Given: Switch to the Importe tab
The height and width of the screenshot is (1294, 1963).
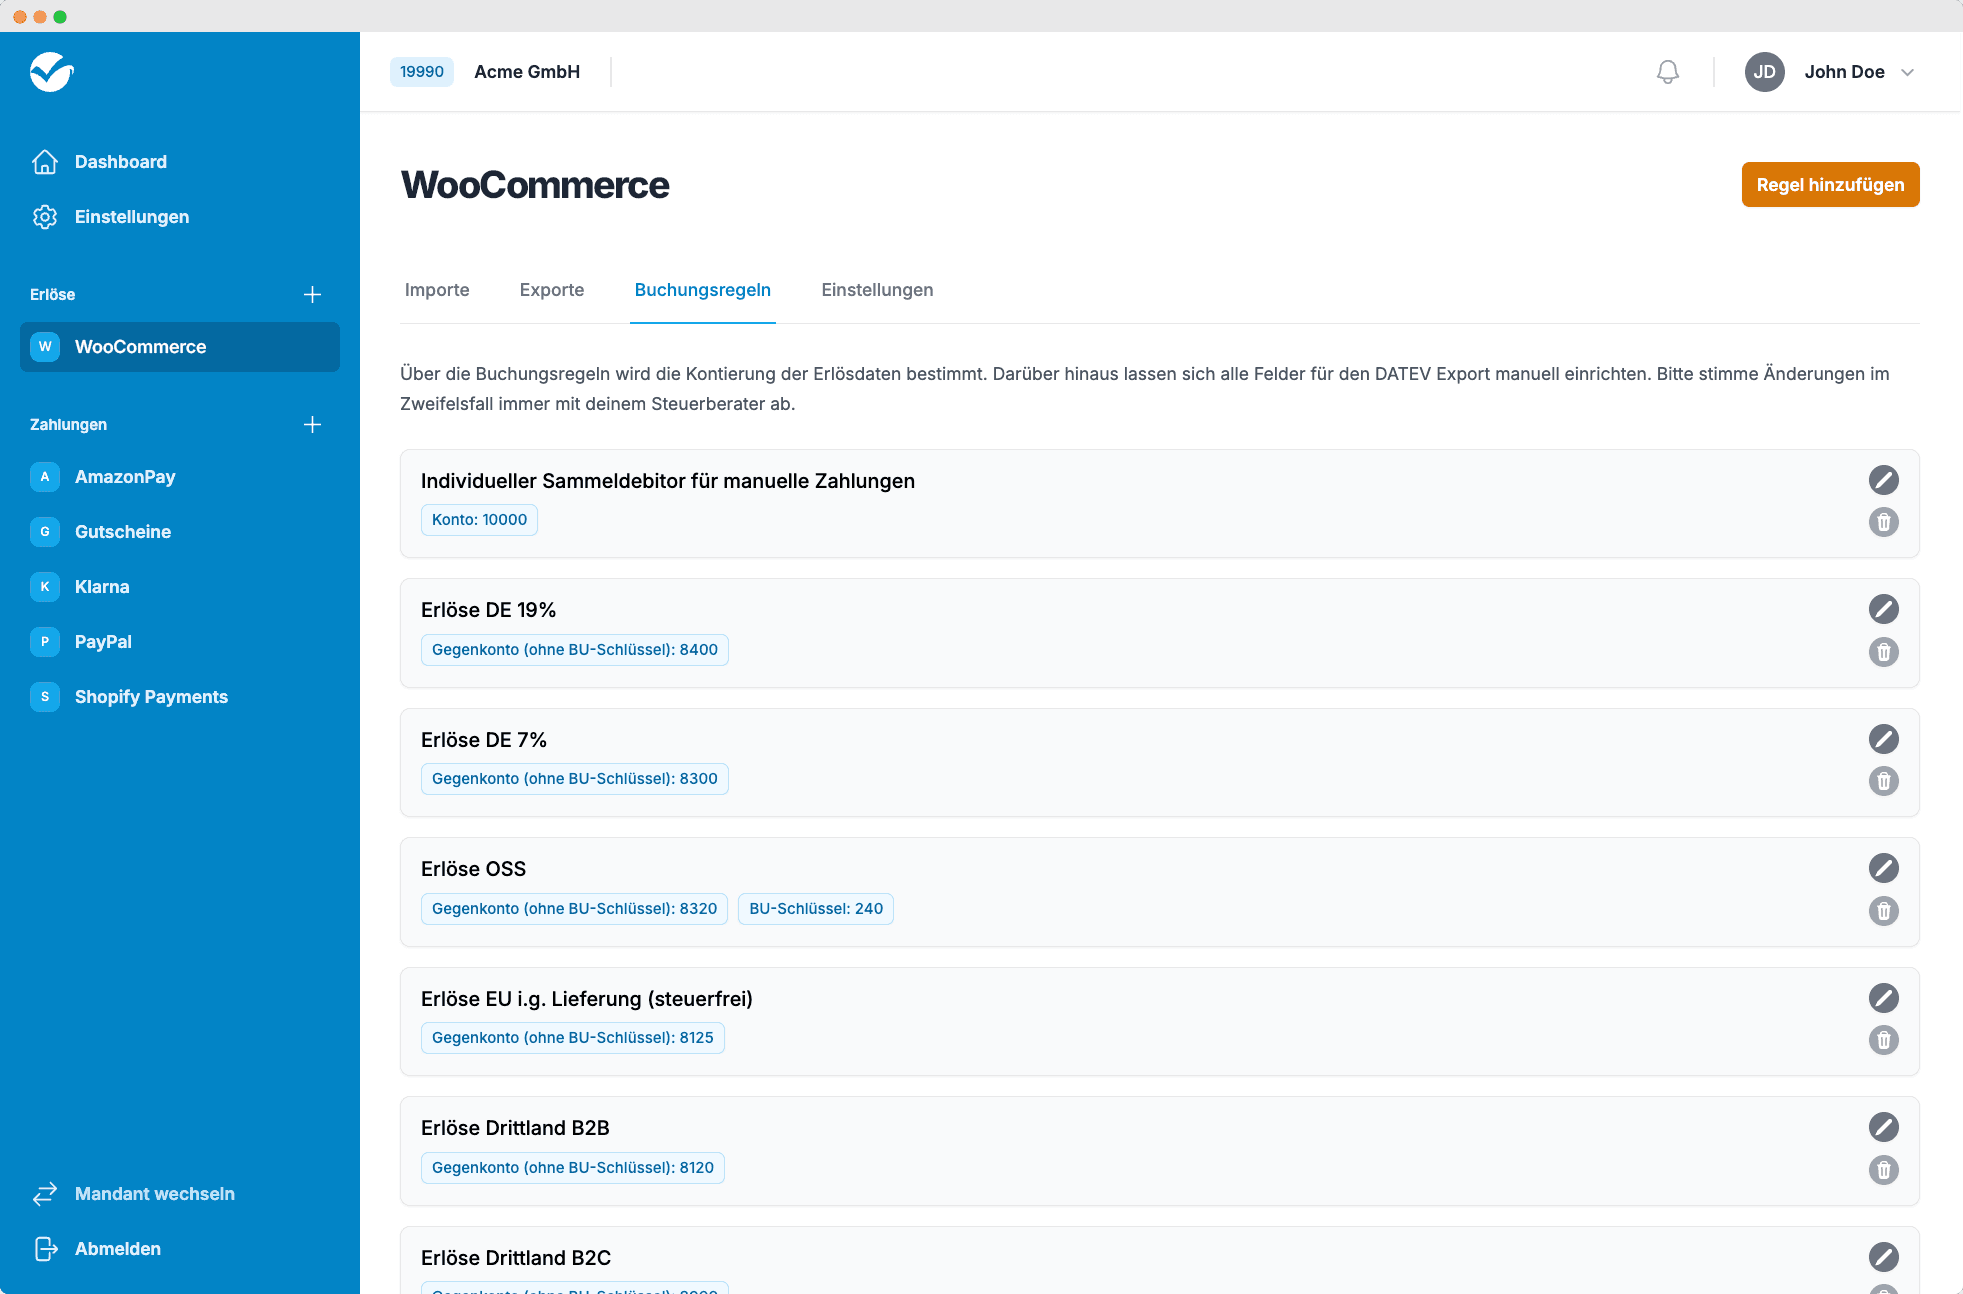Looking at the screenshot, I should (437, 290).
